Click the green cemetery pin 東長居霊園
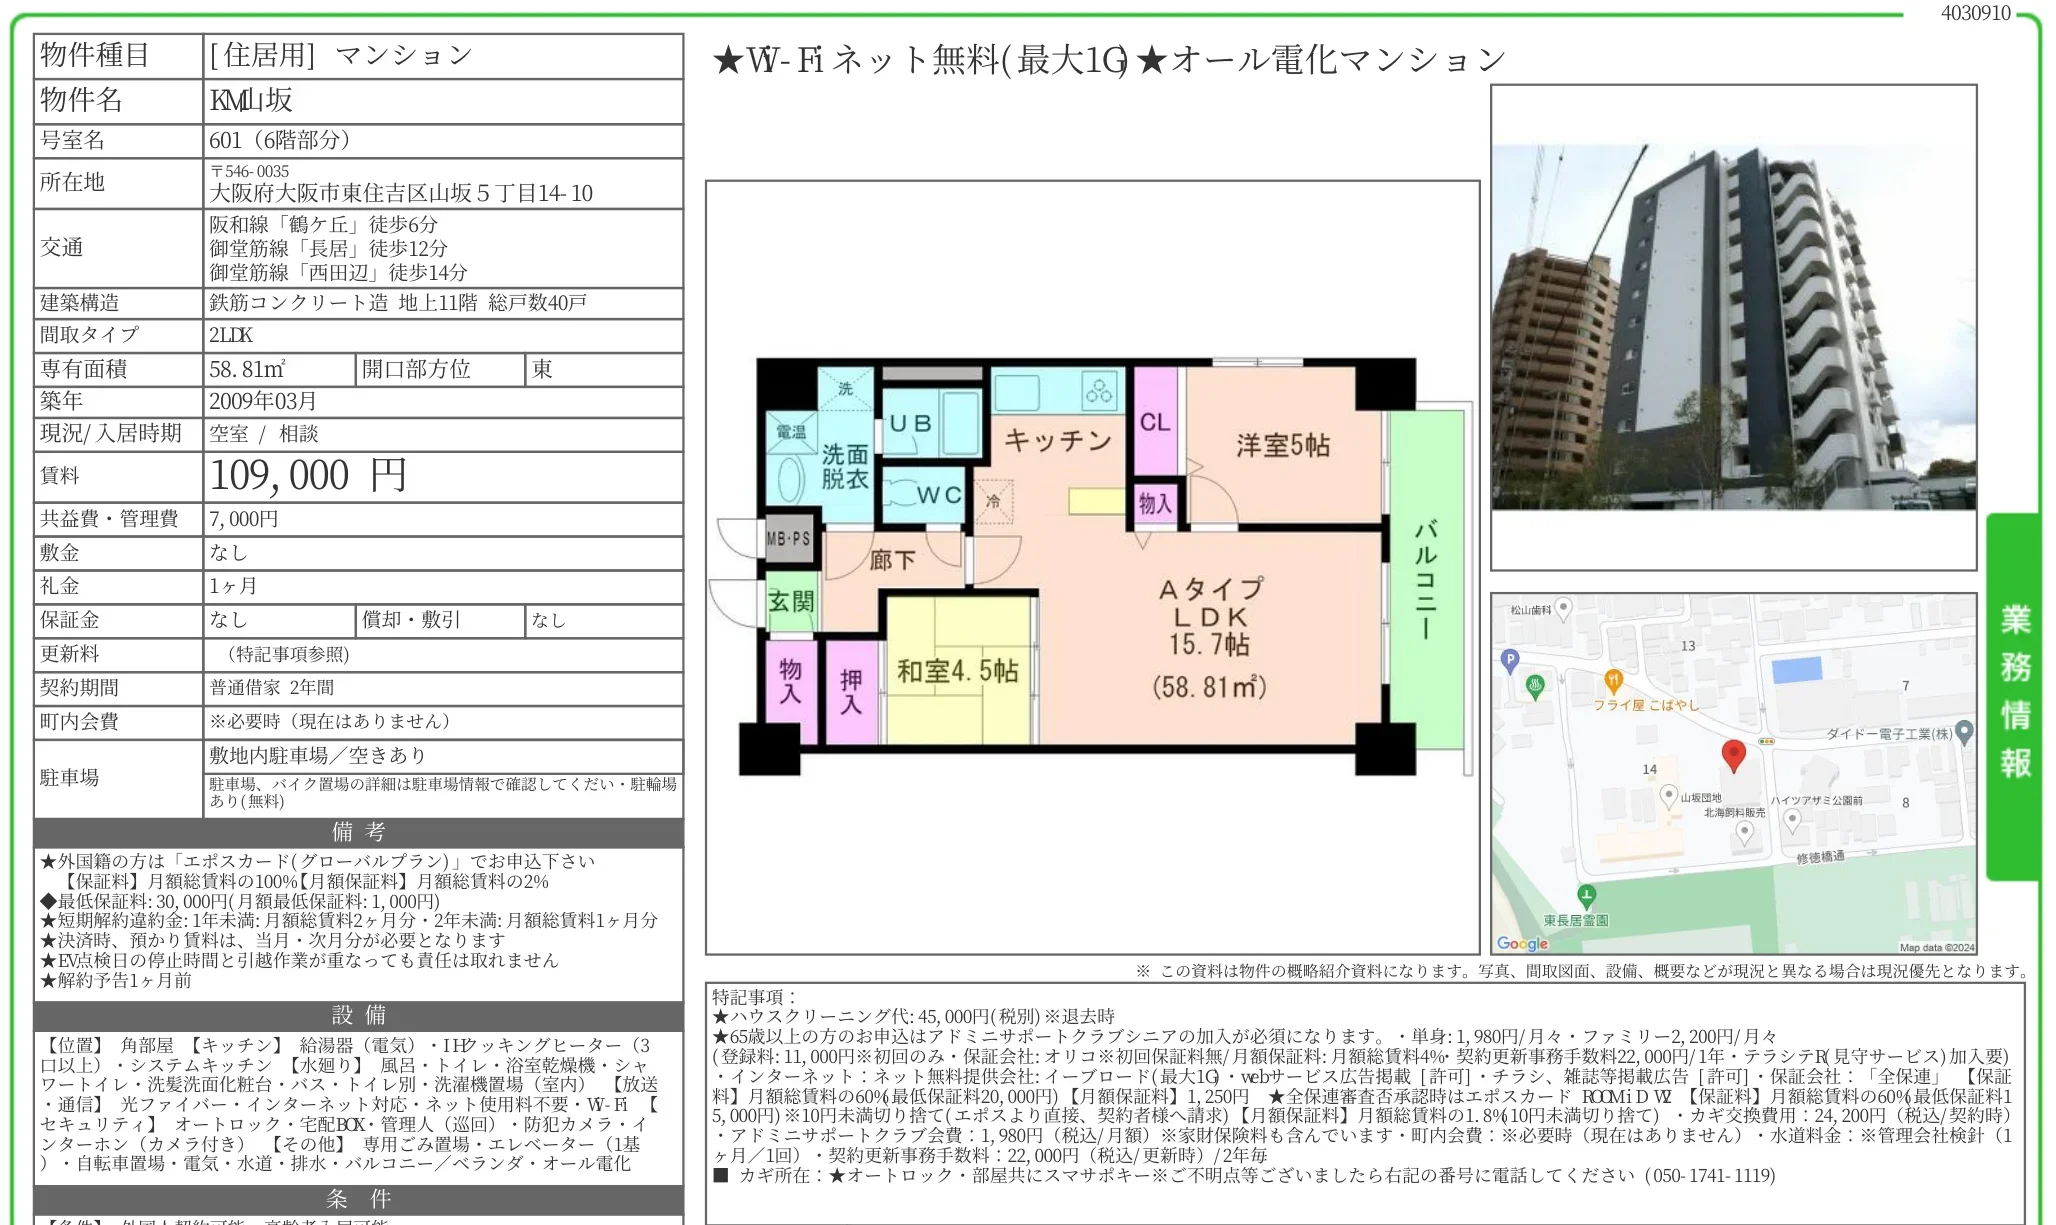 tap(1586, 895)
